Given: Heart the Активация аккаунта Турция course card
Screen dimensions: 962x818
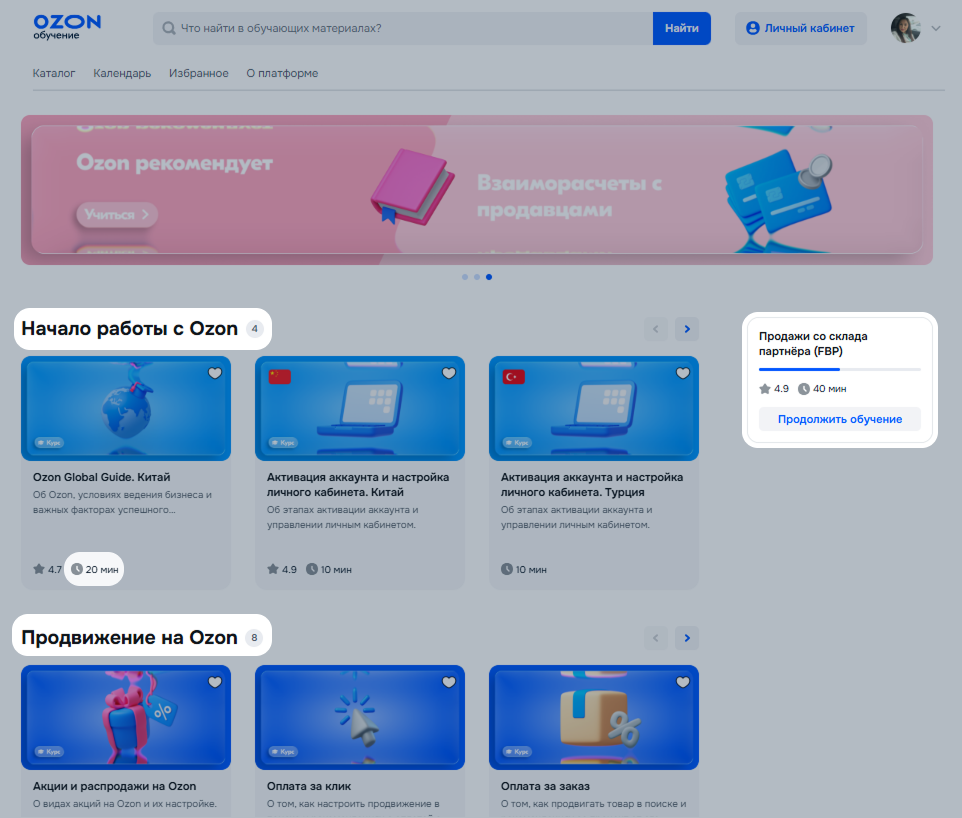Looking at the screenshot, I should 683,373.
